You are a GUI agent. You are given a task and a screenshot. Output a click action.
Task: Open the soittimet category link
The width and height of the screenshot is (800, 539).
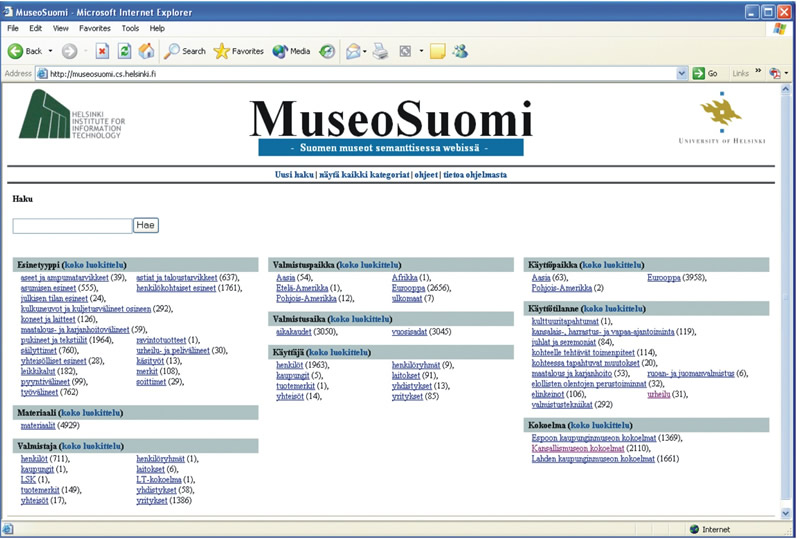[x=151, y=381]
